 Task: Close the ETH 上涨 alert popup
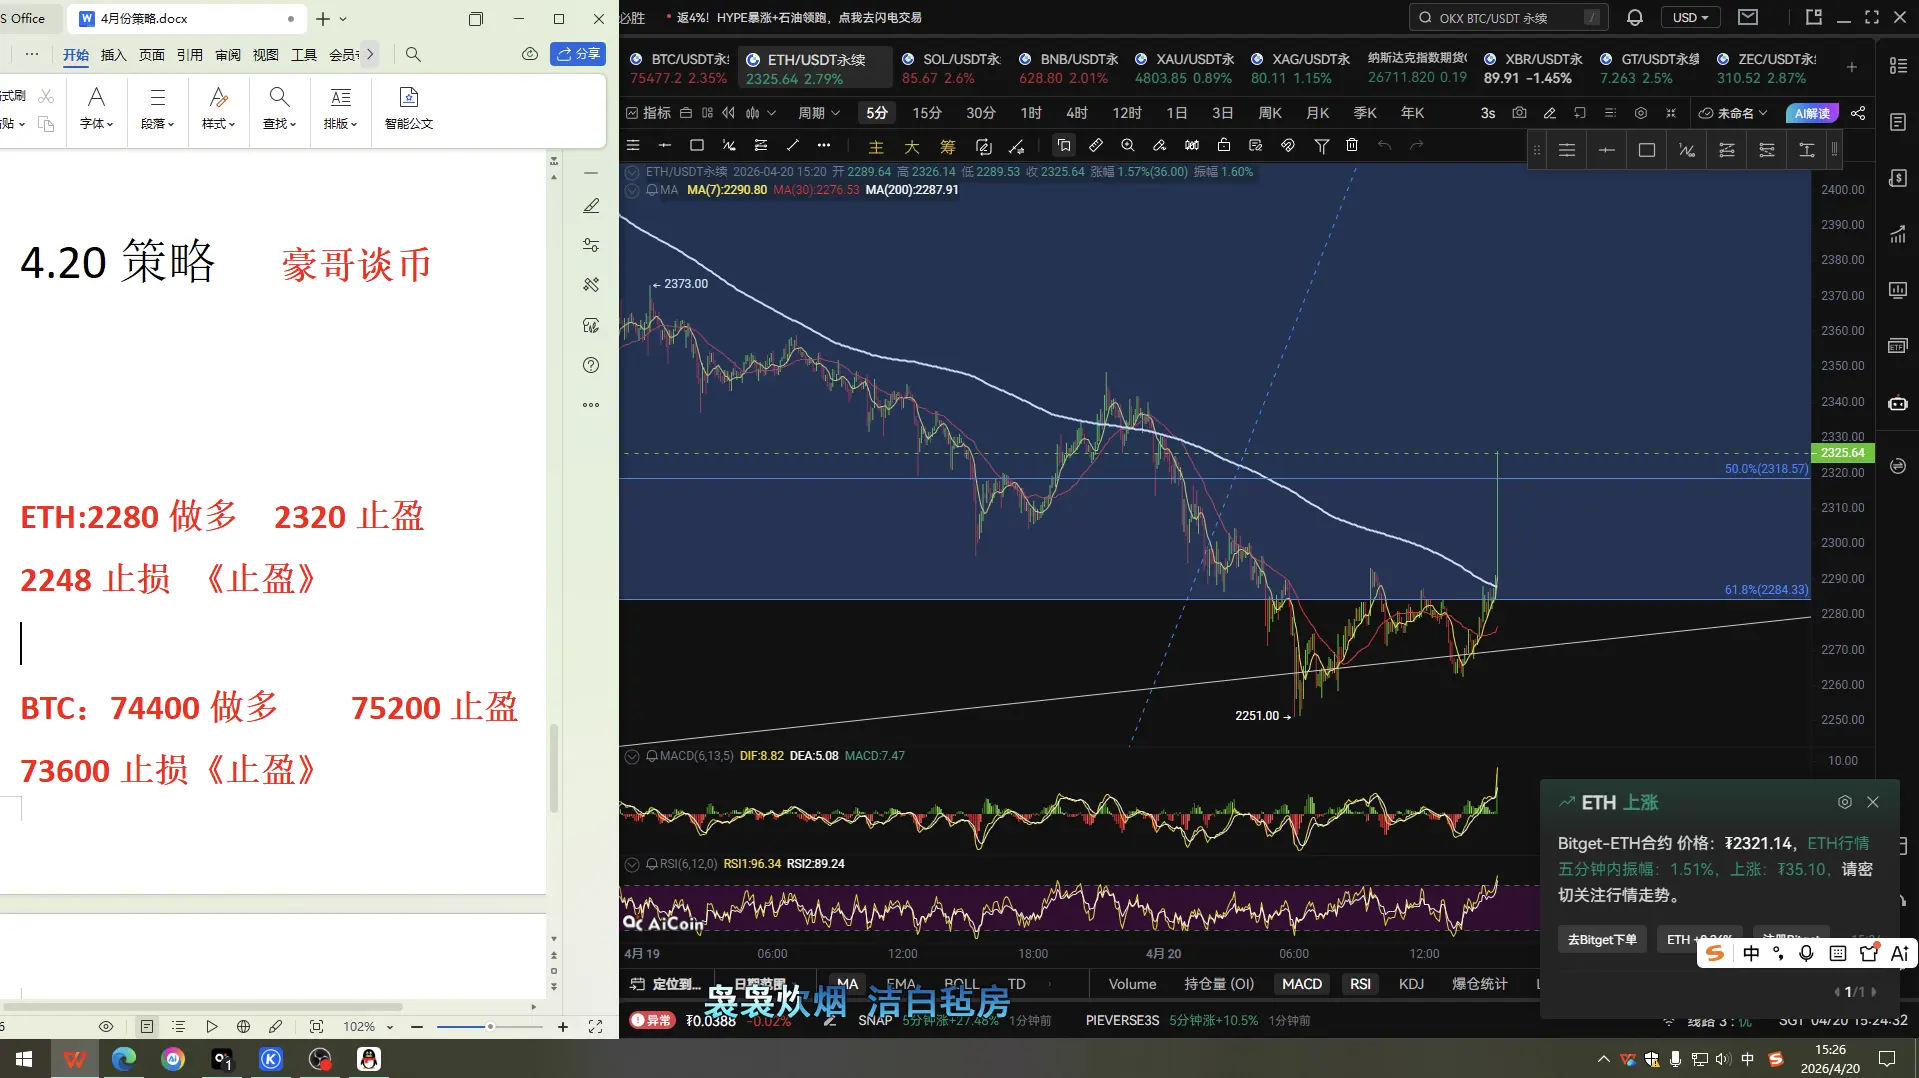(1873, 802)
